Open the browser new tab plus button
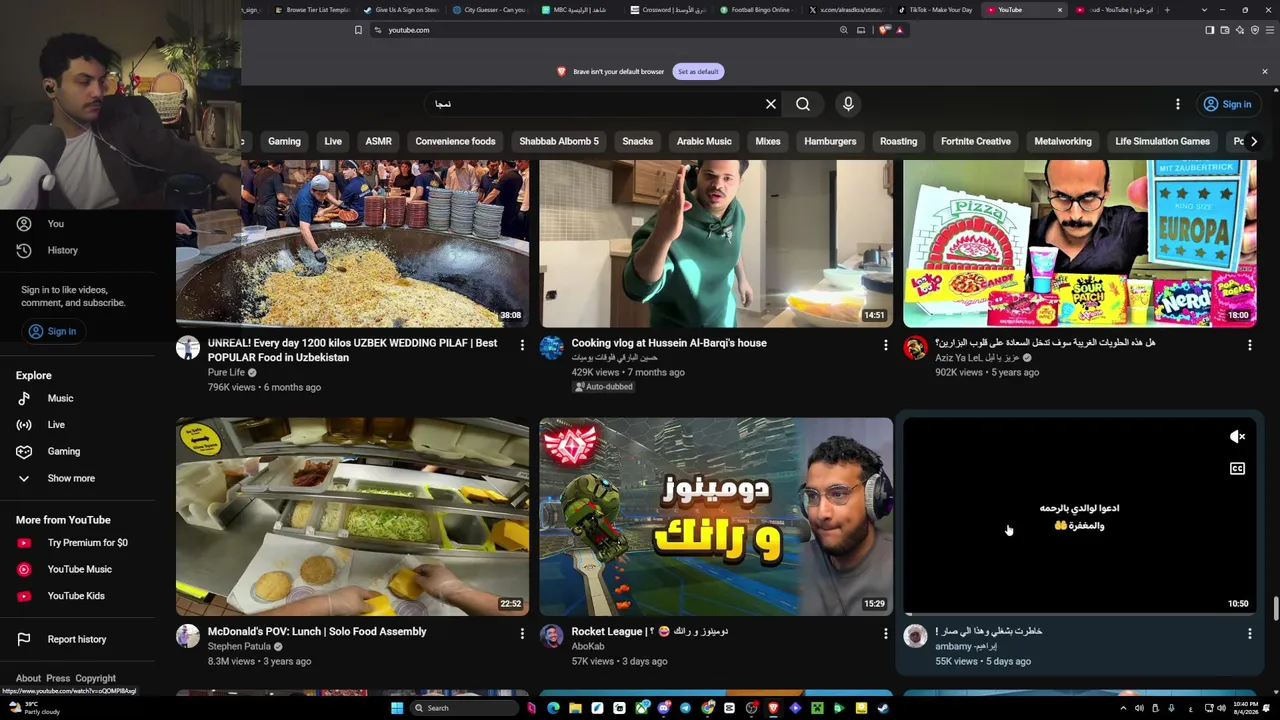The height and width of the screenshot is (720, 1280). pyautogui.click(x=1167, y=10)
